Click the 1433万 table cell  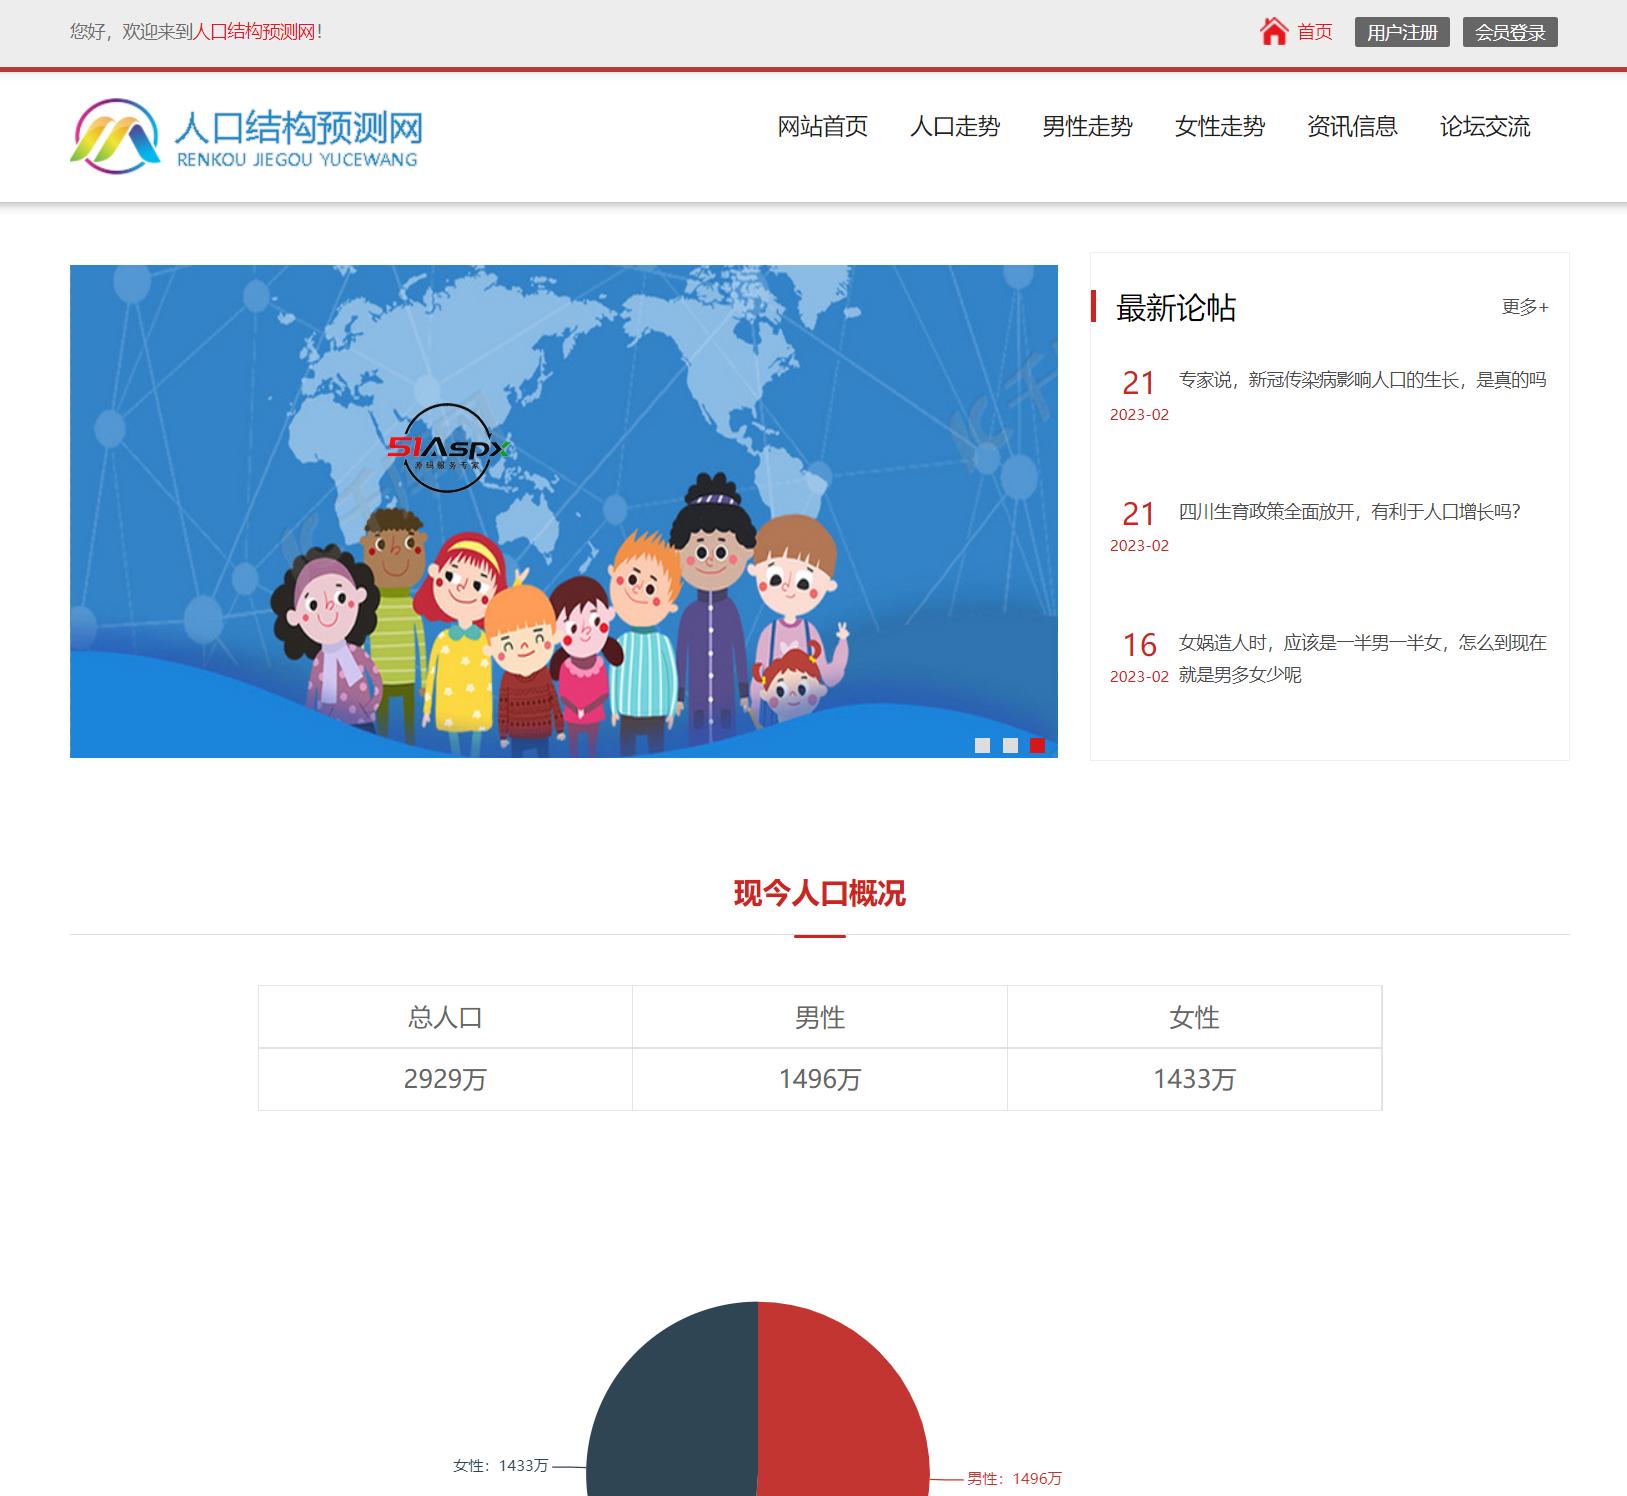(x=1194, y=1079)
